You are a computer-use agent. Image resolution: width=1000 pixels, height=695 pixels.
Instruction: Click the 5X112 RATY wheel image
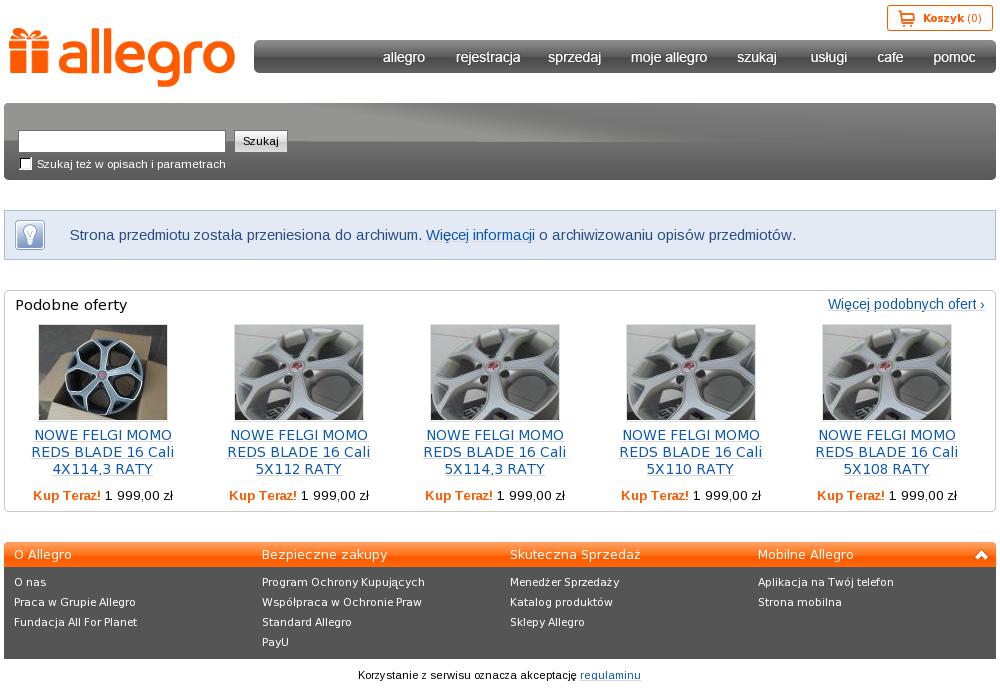[x=299, y=372]
